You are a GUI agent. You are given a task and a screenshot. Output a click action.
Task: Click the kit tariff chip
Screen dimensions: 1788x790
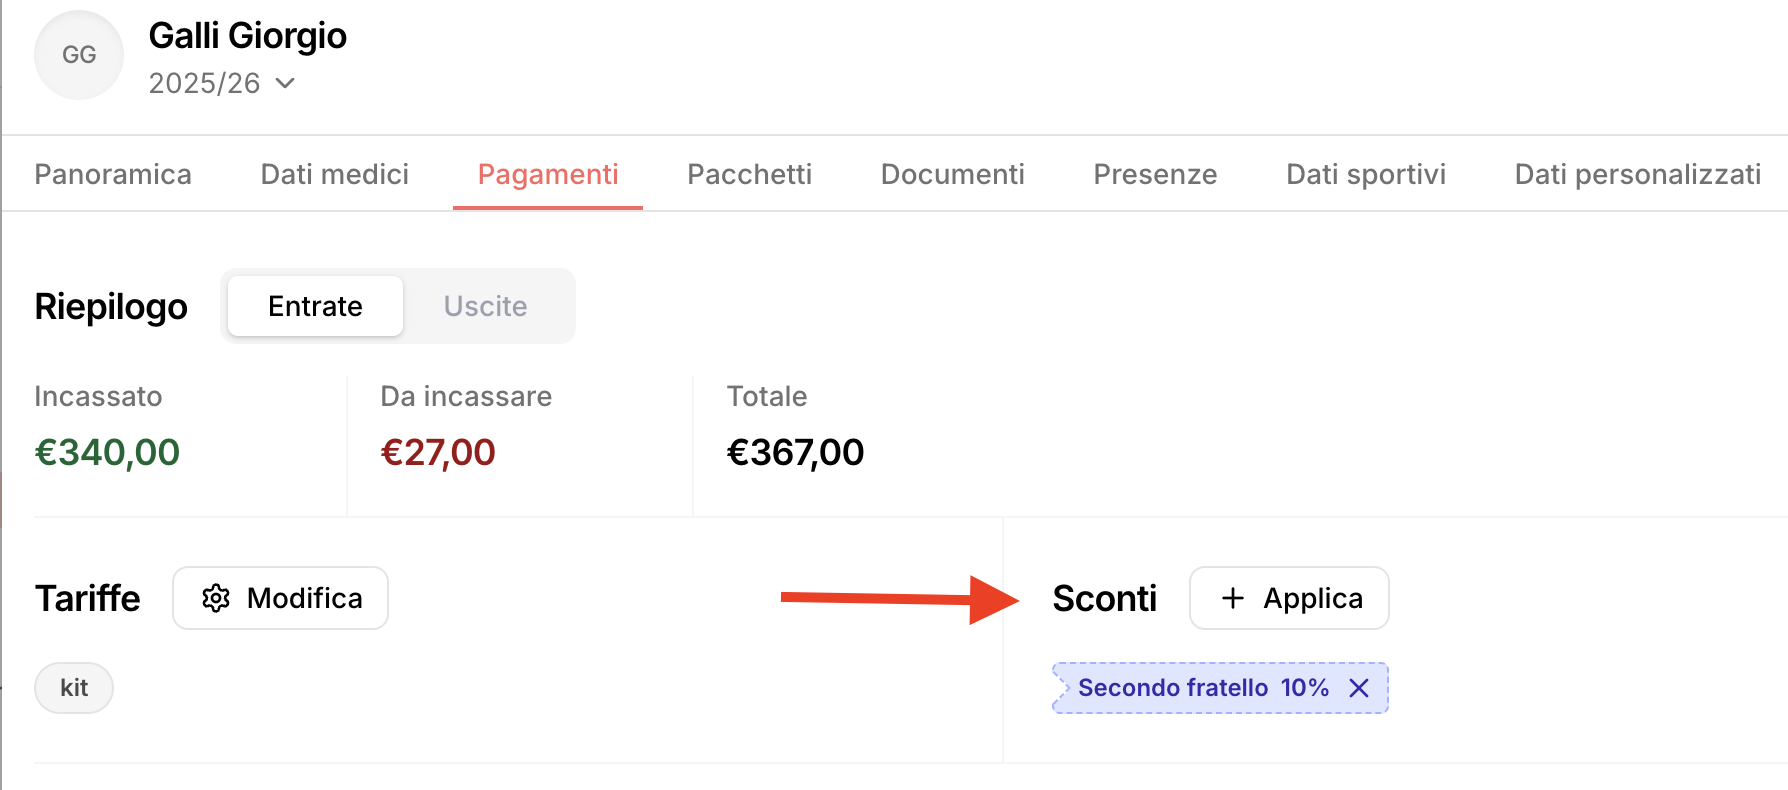pyautogui.click(x=74, y=688)
